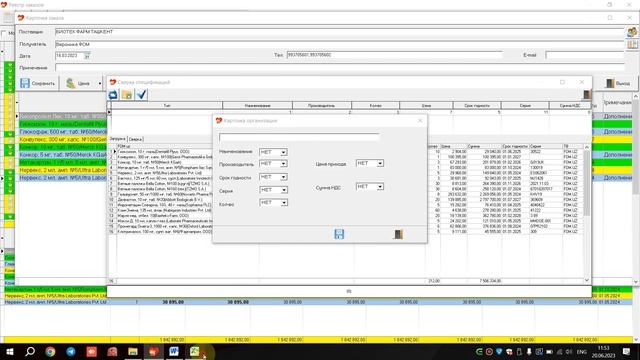Click the Тип column header
The height and width of the screenshot is (360, 640).
tap(167, 105)
